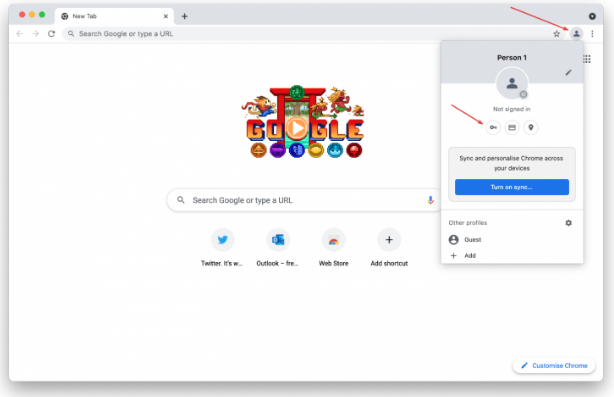614x397 pixels.
Task: Bookmark this page with the star icon
Action: click(x=556, y=34)
